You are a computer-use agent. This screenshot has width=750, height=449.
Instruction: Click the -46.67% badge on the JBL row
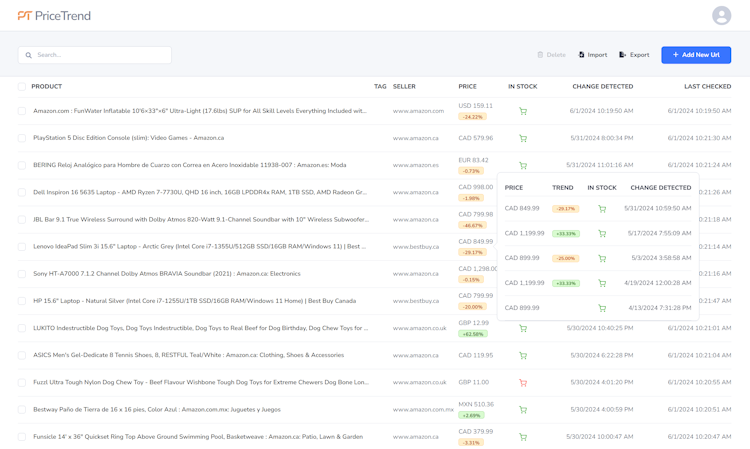[x=472, y=225]
